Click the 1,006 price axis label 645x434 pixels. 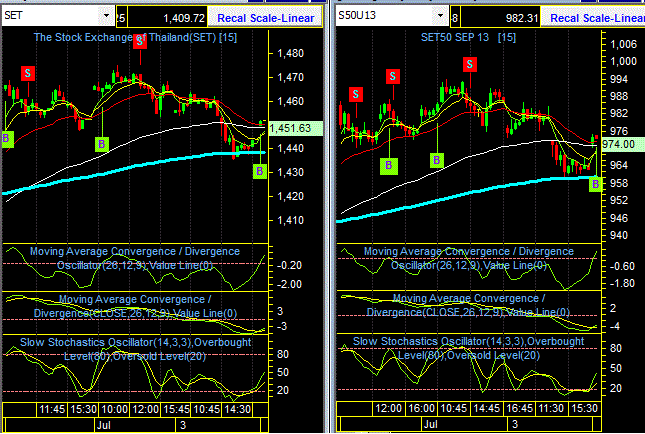pos(624,44)
